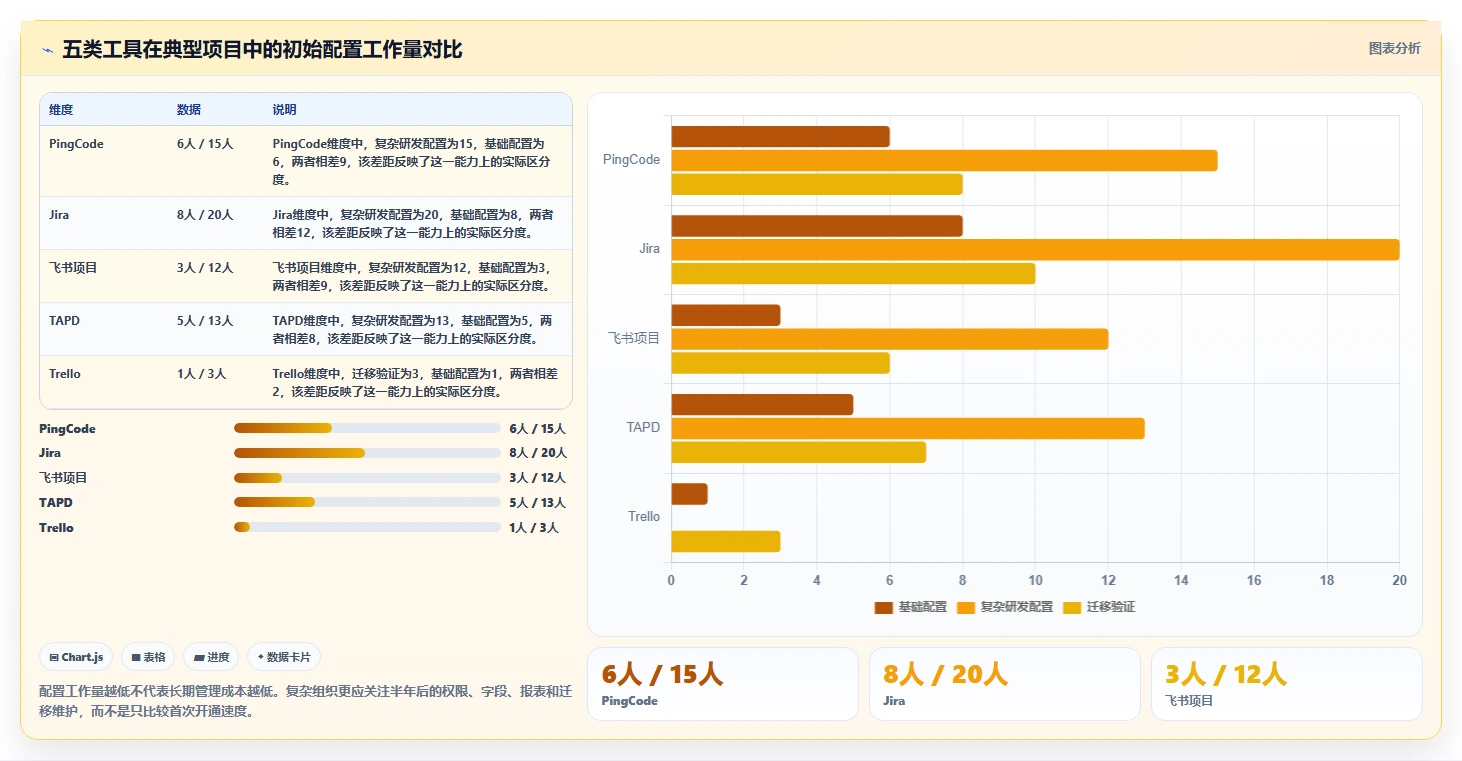Click the 5人 / 13人 table cell

(x=205, y=321)
